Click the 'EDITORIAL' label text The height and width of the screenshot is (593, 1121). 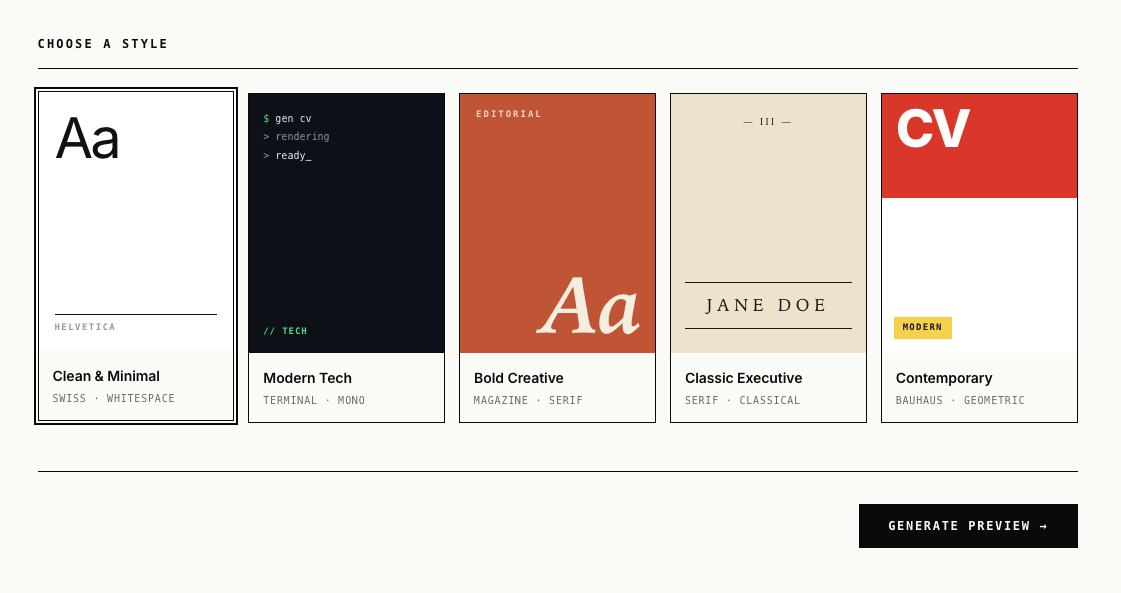(x=509, y=114)
